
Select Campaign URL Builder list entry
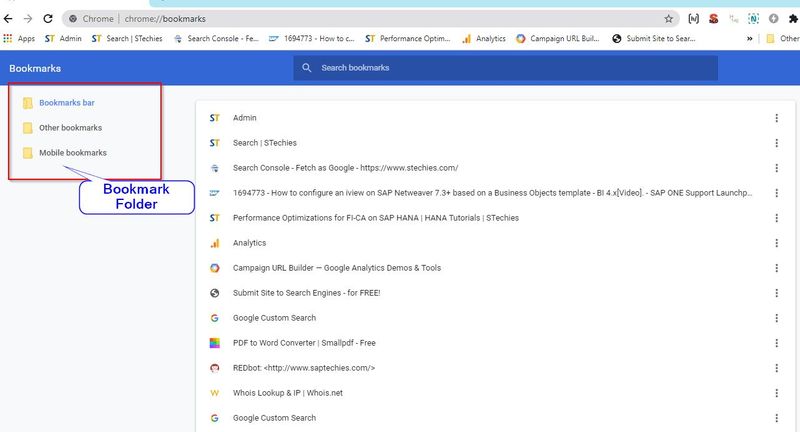pyautogui.click(x=495, y=268)
